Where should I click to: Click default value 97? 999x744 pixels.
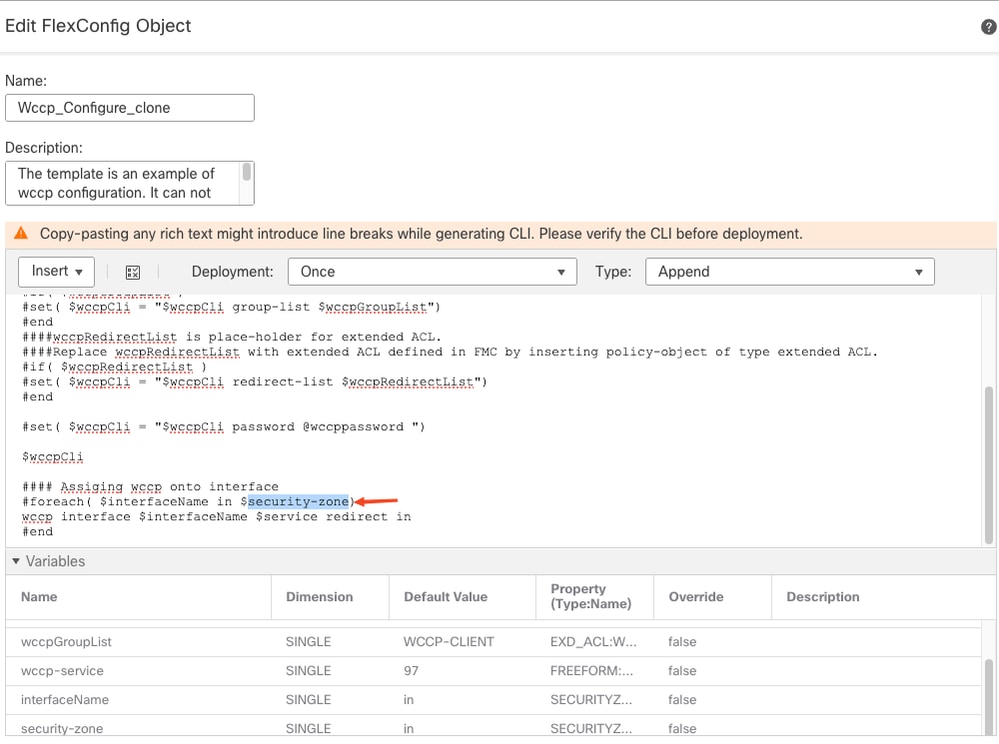click(x=411, y=671)
